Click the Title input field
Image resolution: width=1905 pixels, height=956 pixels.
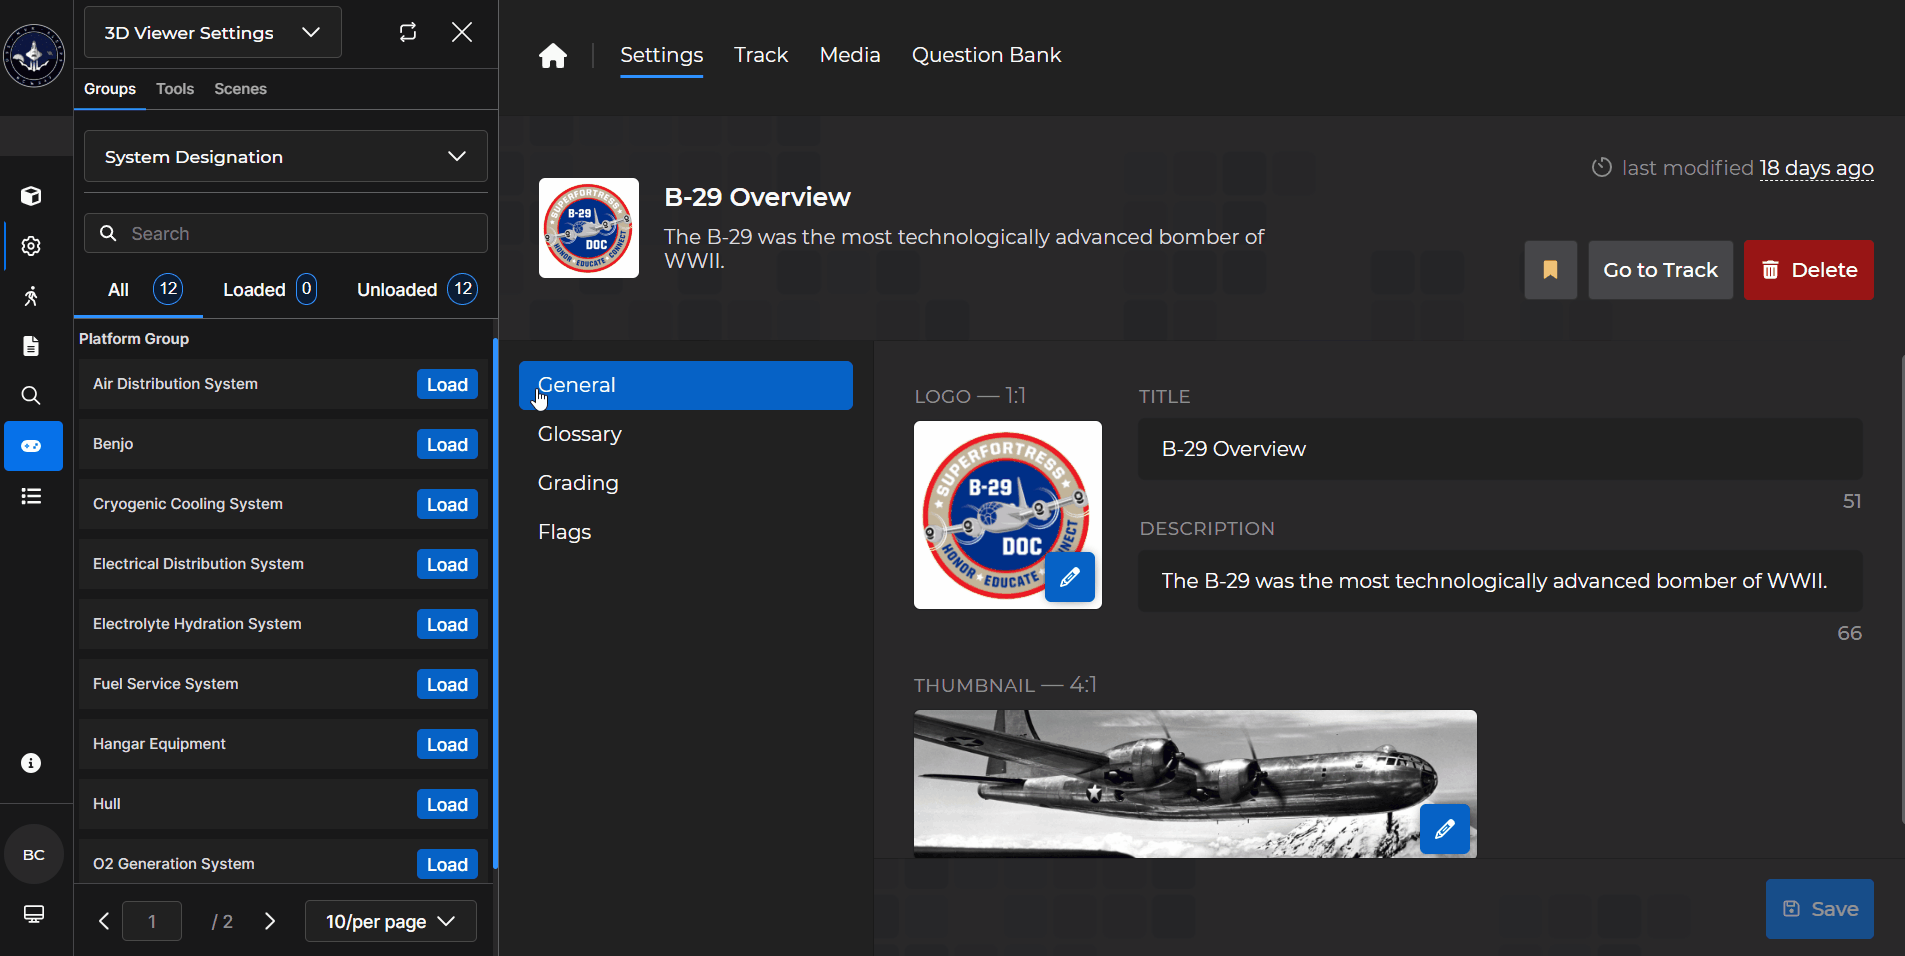[1500, 449]
